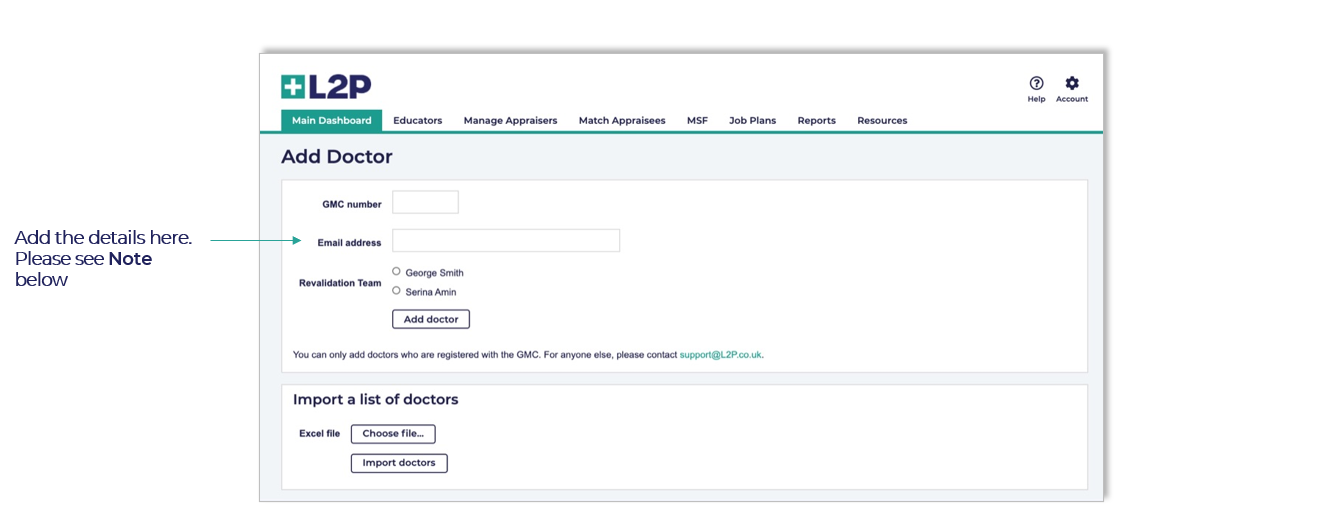
Task: Select George Smith revalidation team radio
Action: [x=397, y=271]
